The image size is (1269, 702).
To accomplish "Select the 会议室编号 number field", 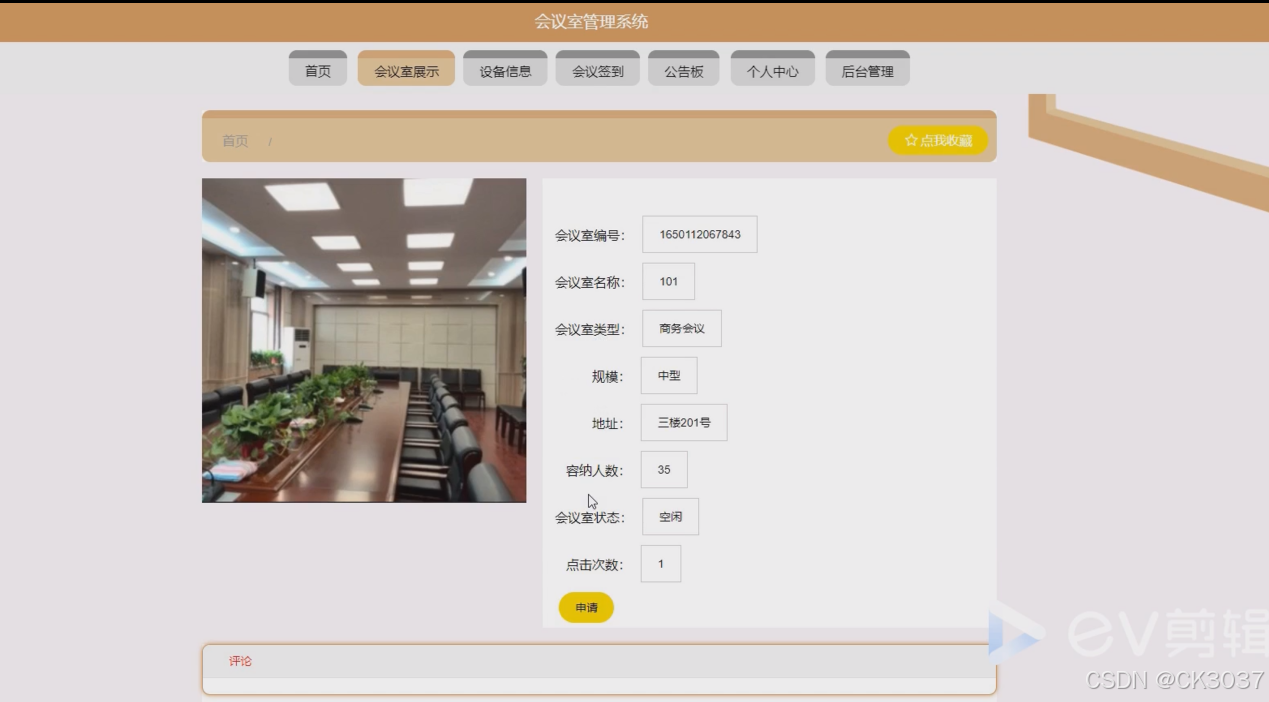I will coord(699,233).
